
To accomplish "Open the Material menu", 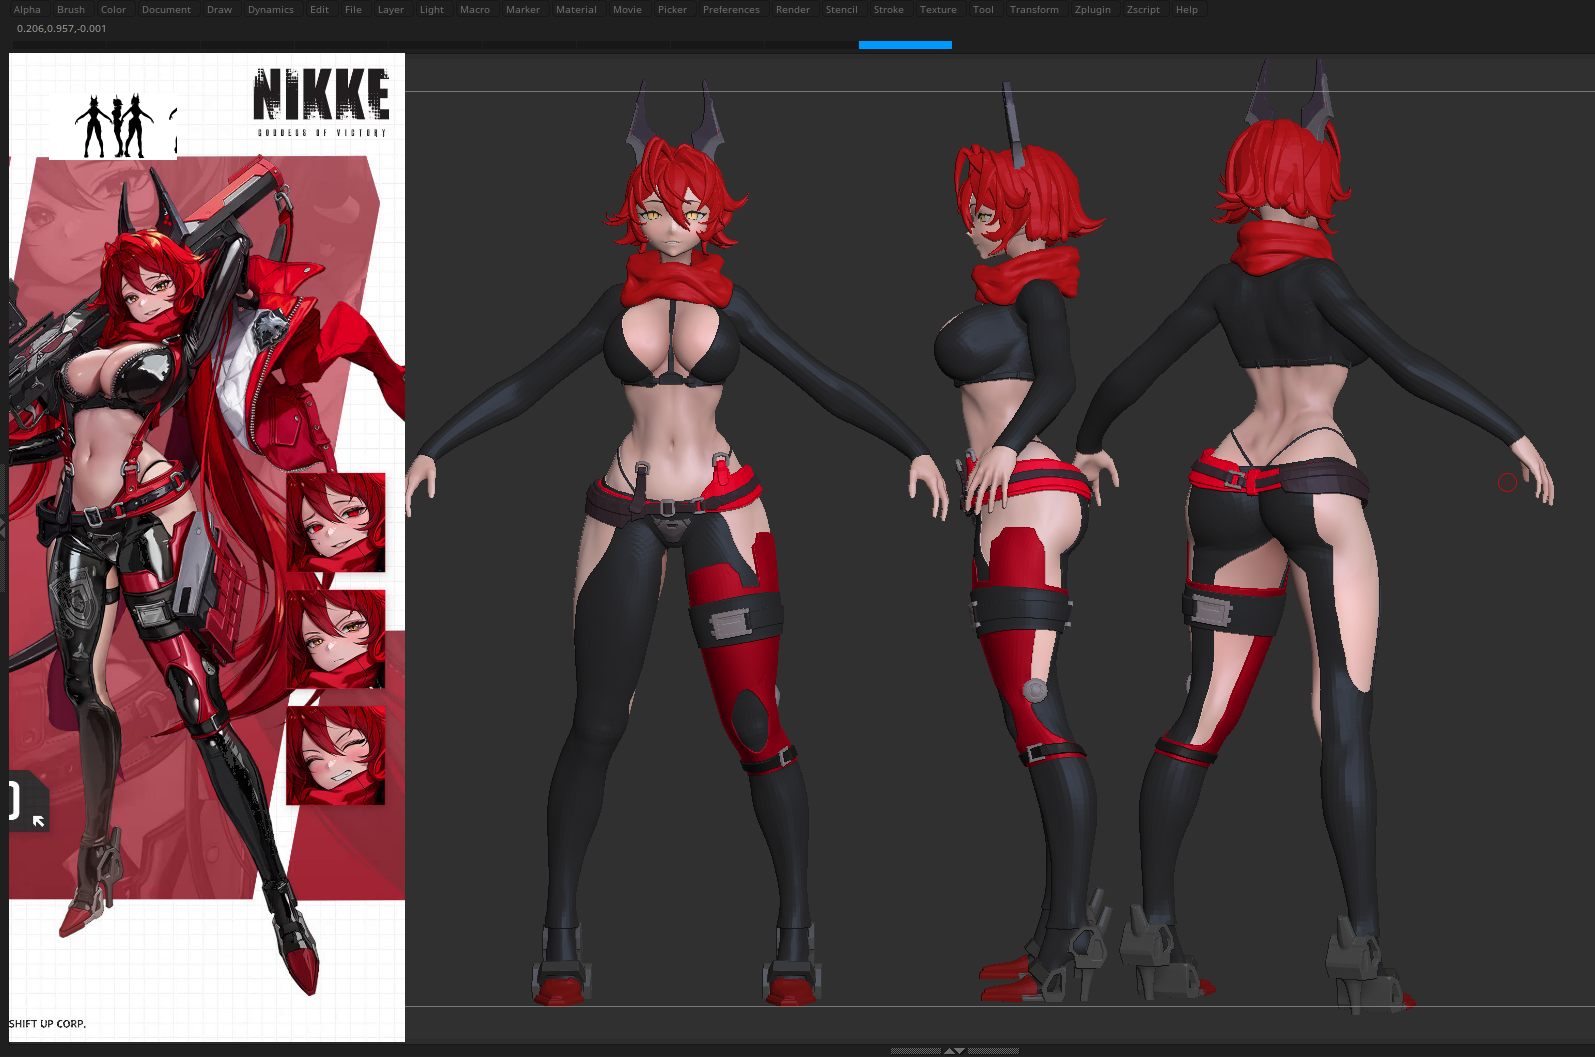I will point(576,10).
